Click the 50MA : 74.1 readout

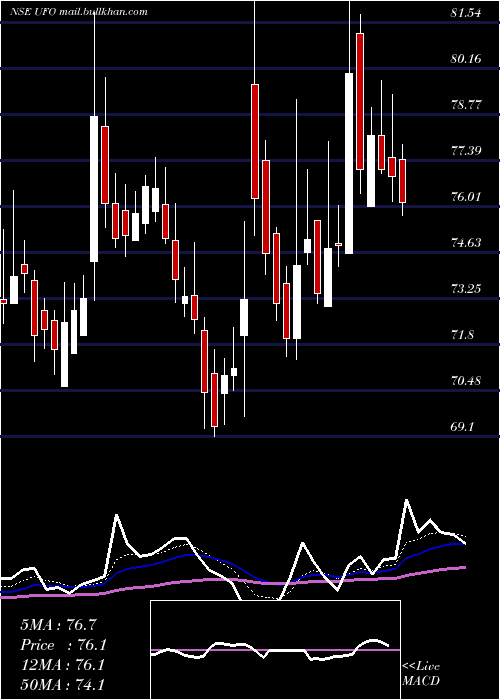pyautogui.click(x=62, y=684)
